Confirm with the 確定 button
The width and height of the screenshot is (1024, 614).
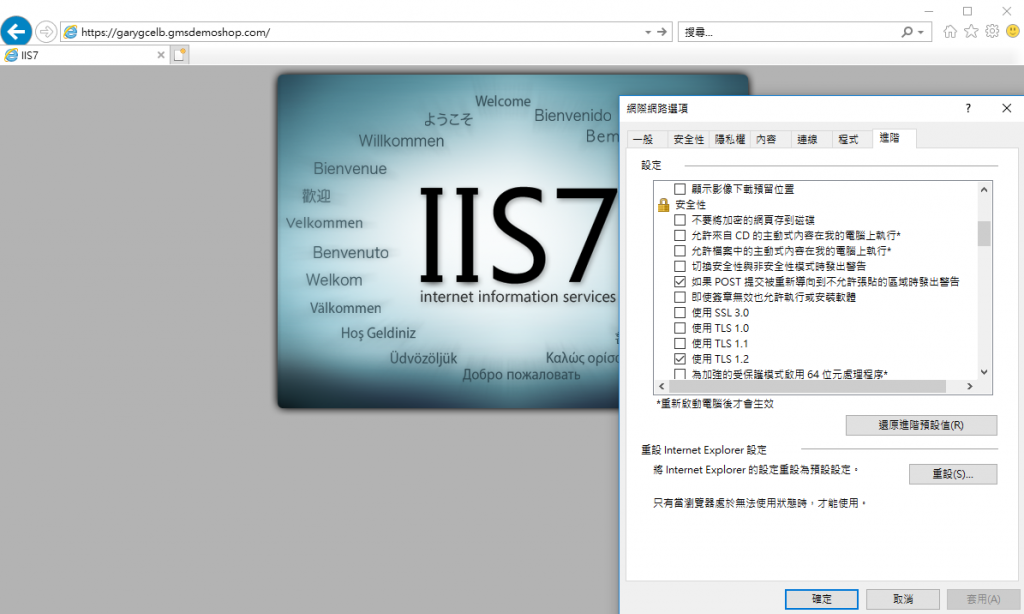(822, 599)
